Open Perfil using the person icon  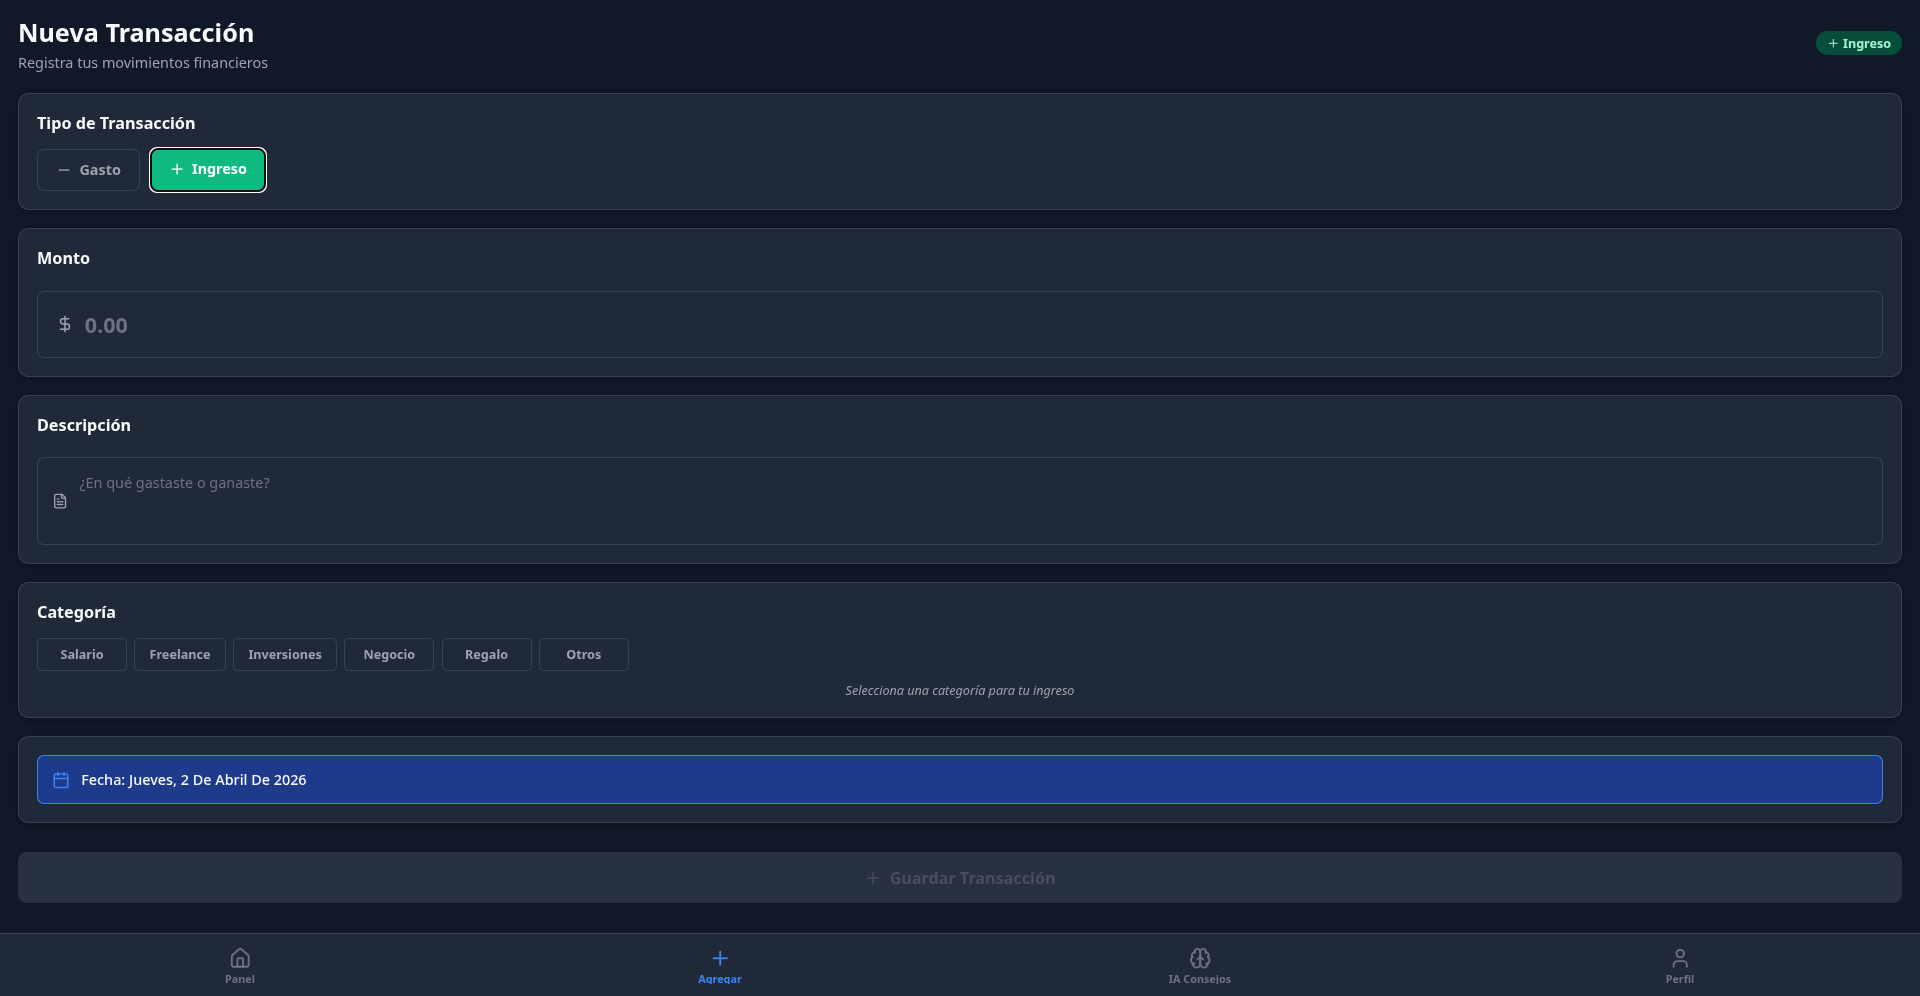point(1680,956)
